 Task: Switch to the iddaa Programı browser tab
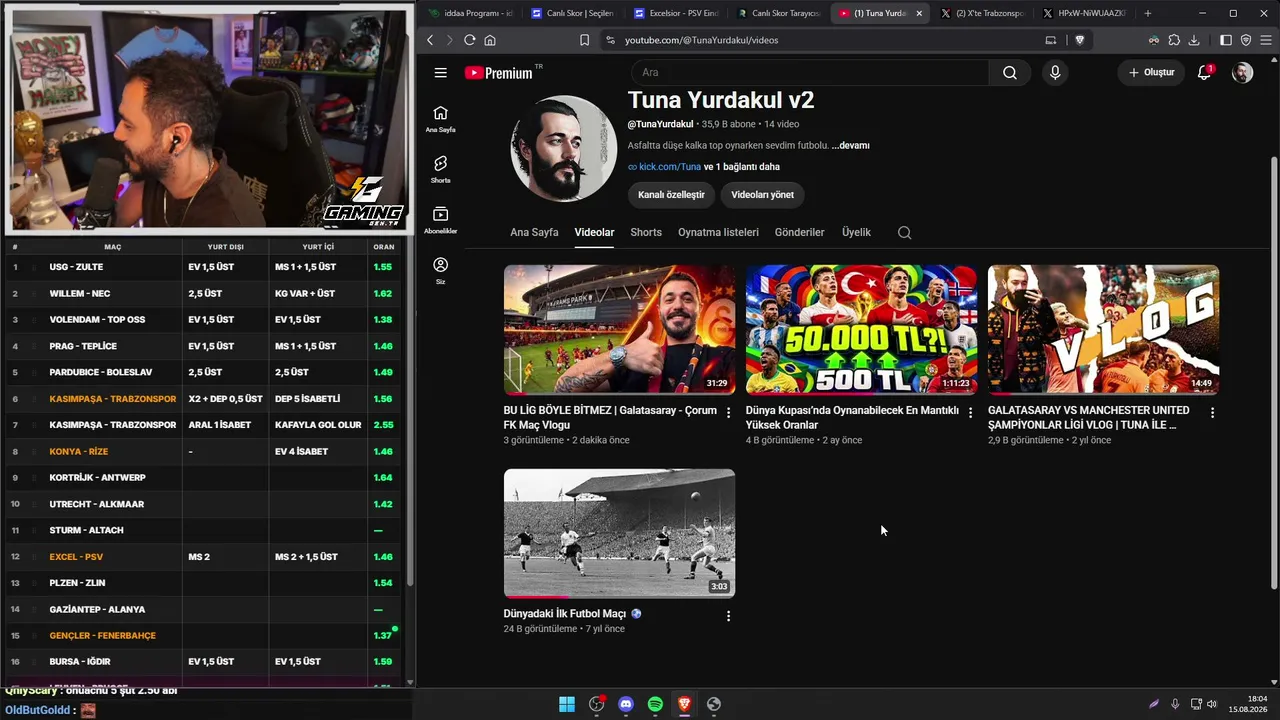tap(470, 13)
